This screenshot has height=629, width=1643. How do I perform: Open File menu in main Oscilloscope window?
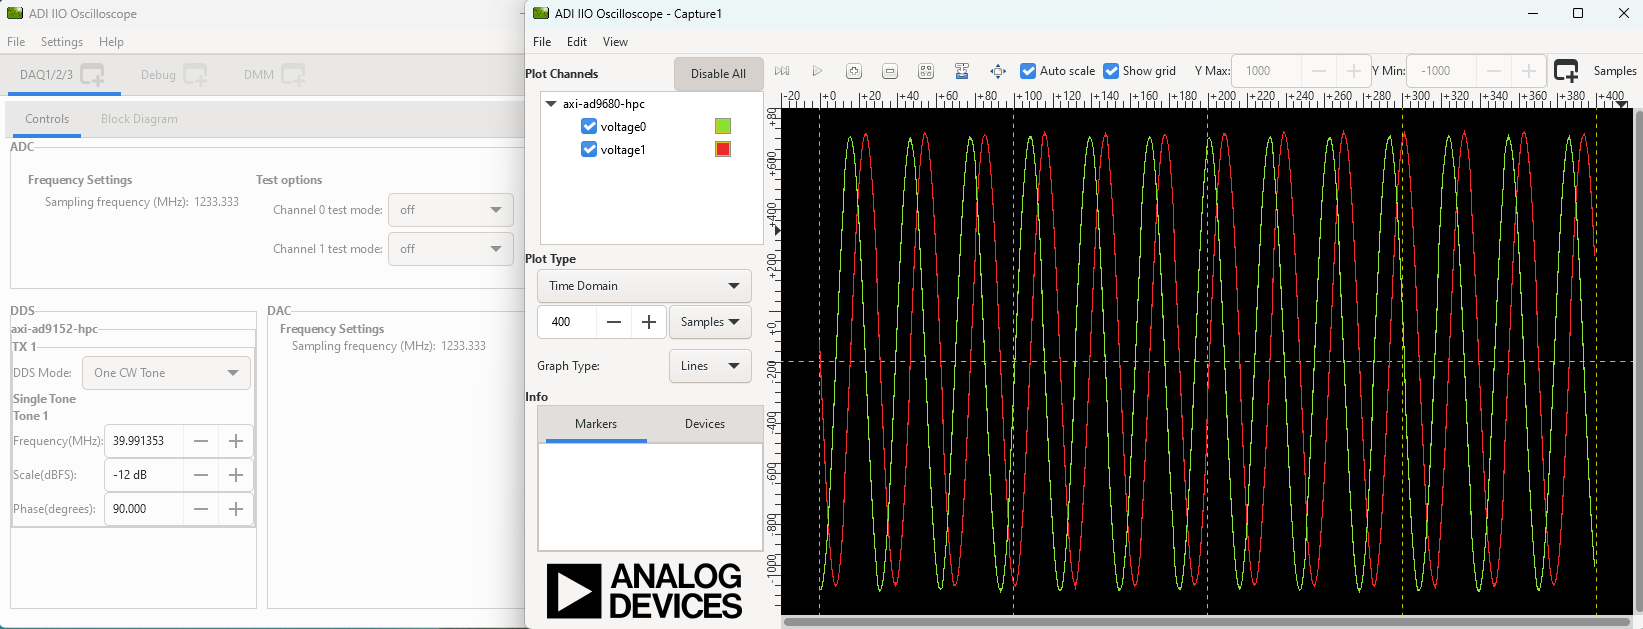click(16, 42)
